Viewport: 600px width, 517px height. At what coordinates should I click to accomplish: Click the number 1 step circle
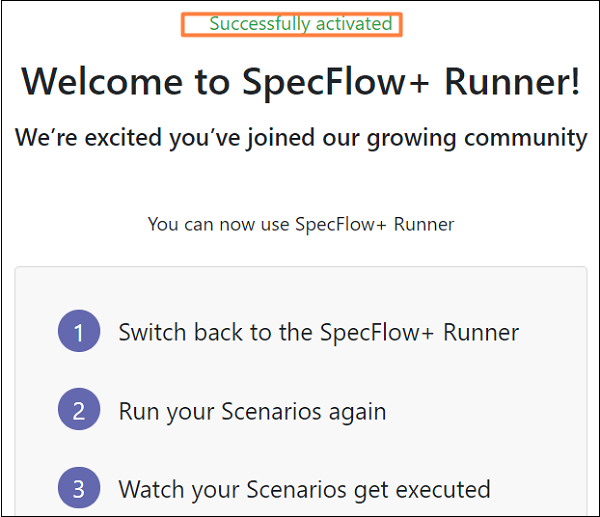point(80,332)
